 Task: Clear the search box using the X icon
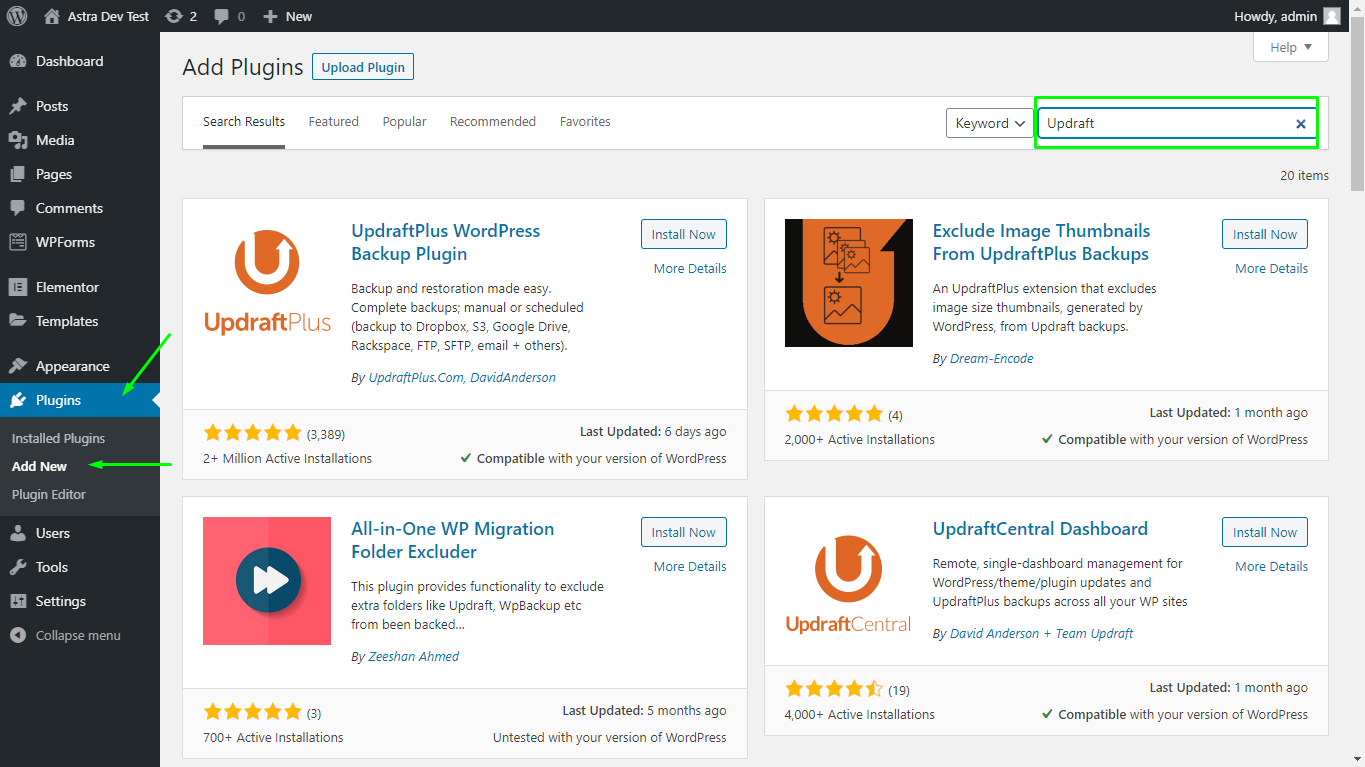click(1300, 123)
